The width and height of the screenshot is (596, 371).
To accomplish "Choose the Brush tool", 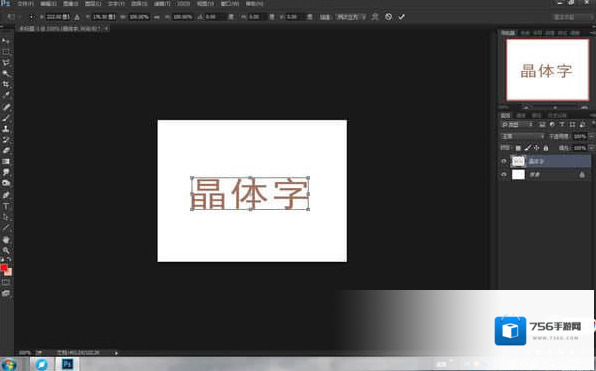I will (6, 117).
